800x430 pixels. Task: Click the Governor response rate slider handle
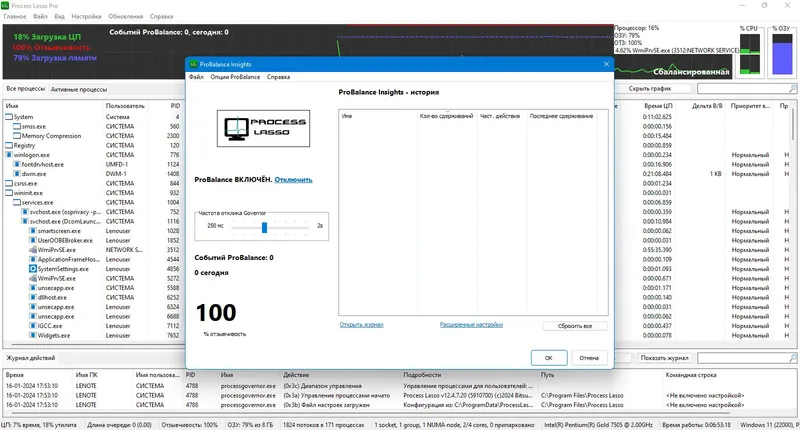[x=264, y=227]
